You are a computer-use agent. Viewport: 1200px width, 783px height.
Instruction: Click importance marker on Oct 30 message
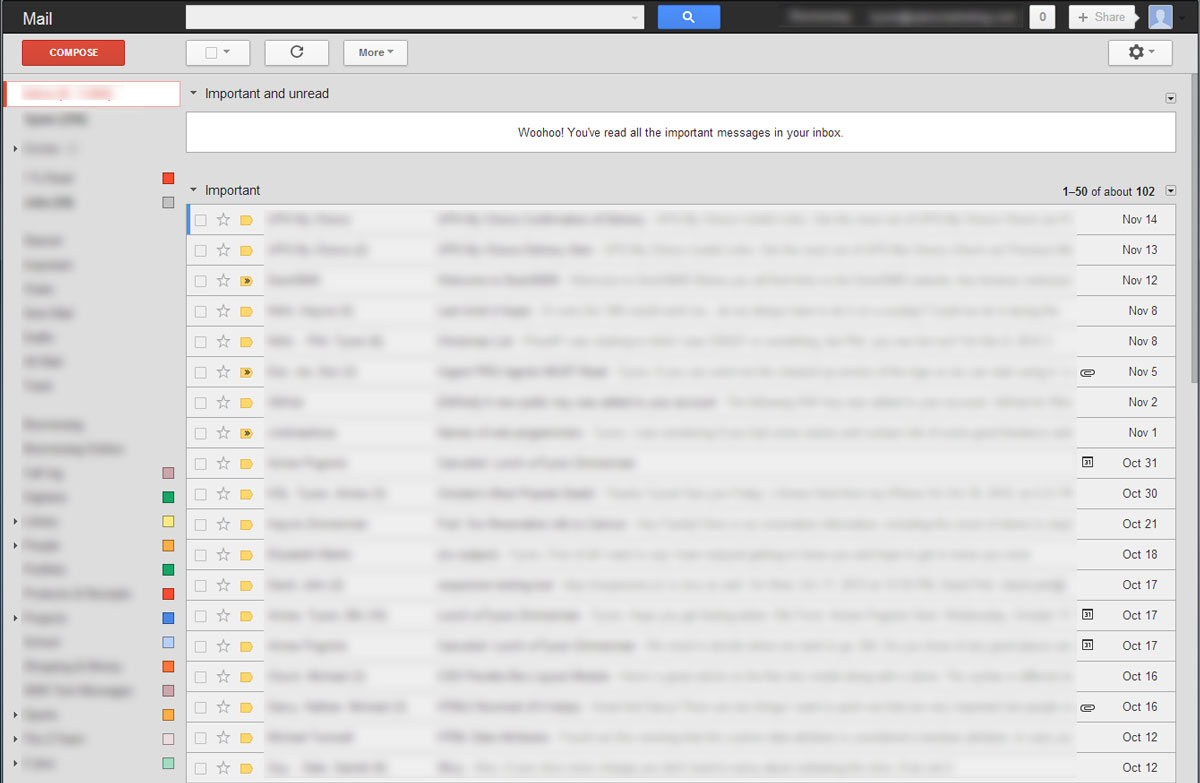pyautogui.click(x=246, y=494)
